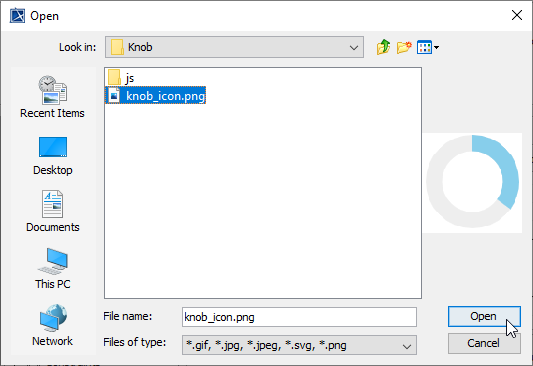Click the Cancel button
This screenshot has height=366, width=533.
pos(484,343)
